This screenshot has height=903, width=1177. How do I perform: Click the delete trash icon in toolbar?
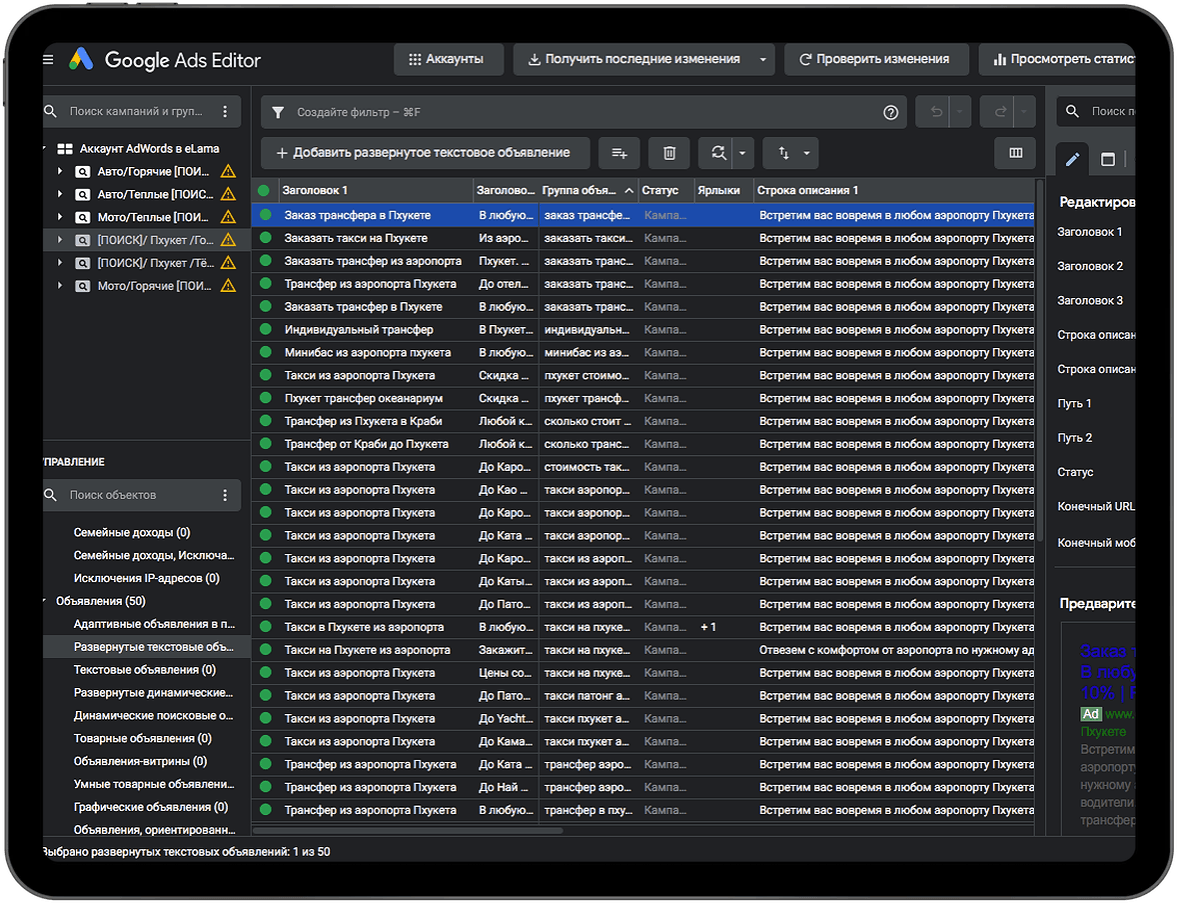click(669, 153)
